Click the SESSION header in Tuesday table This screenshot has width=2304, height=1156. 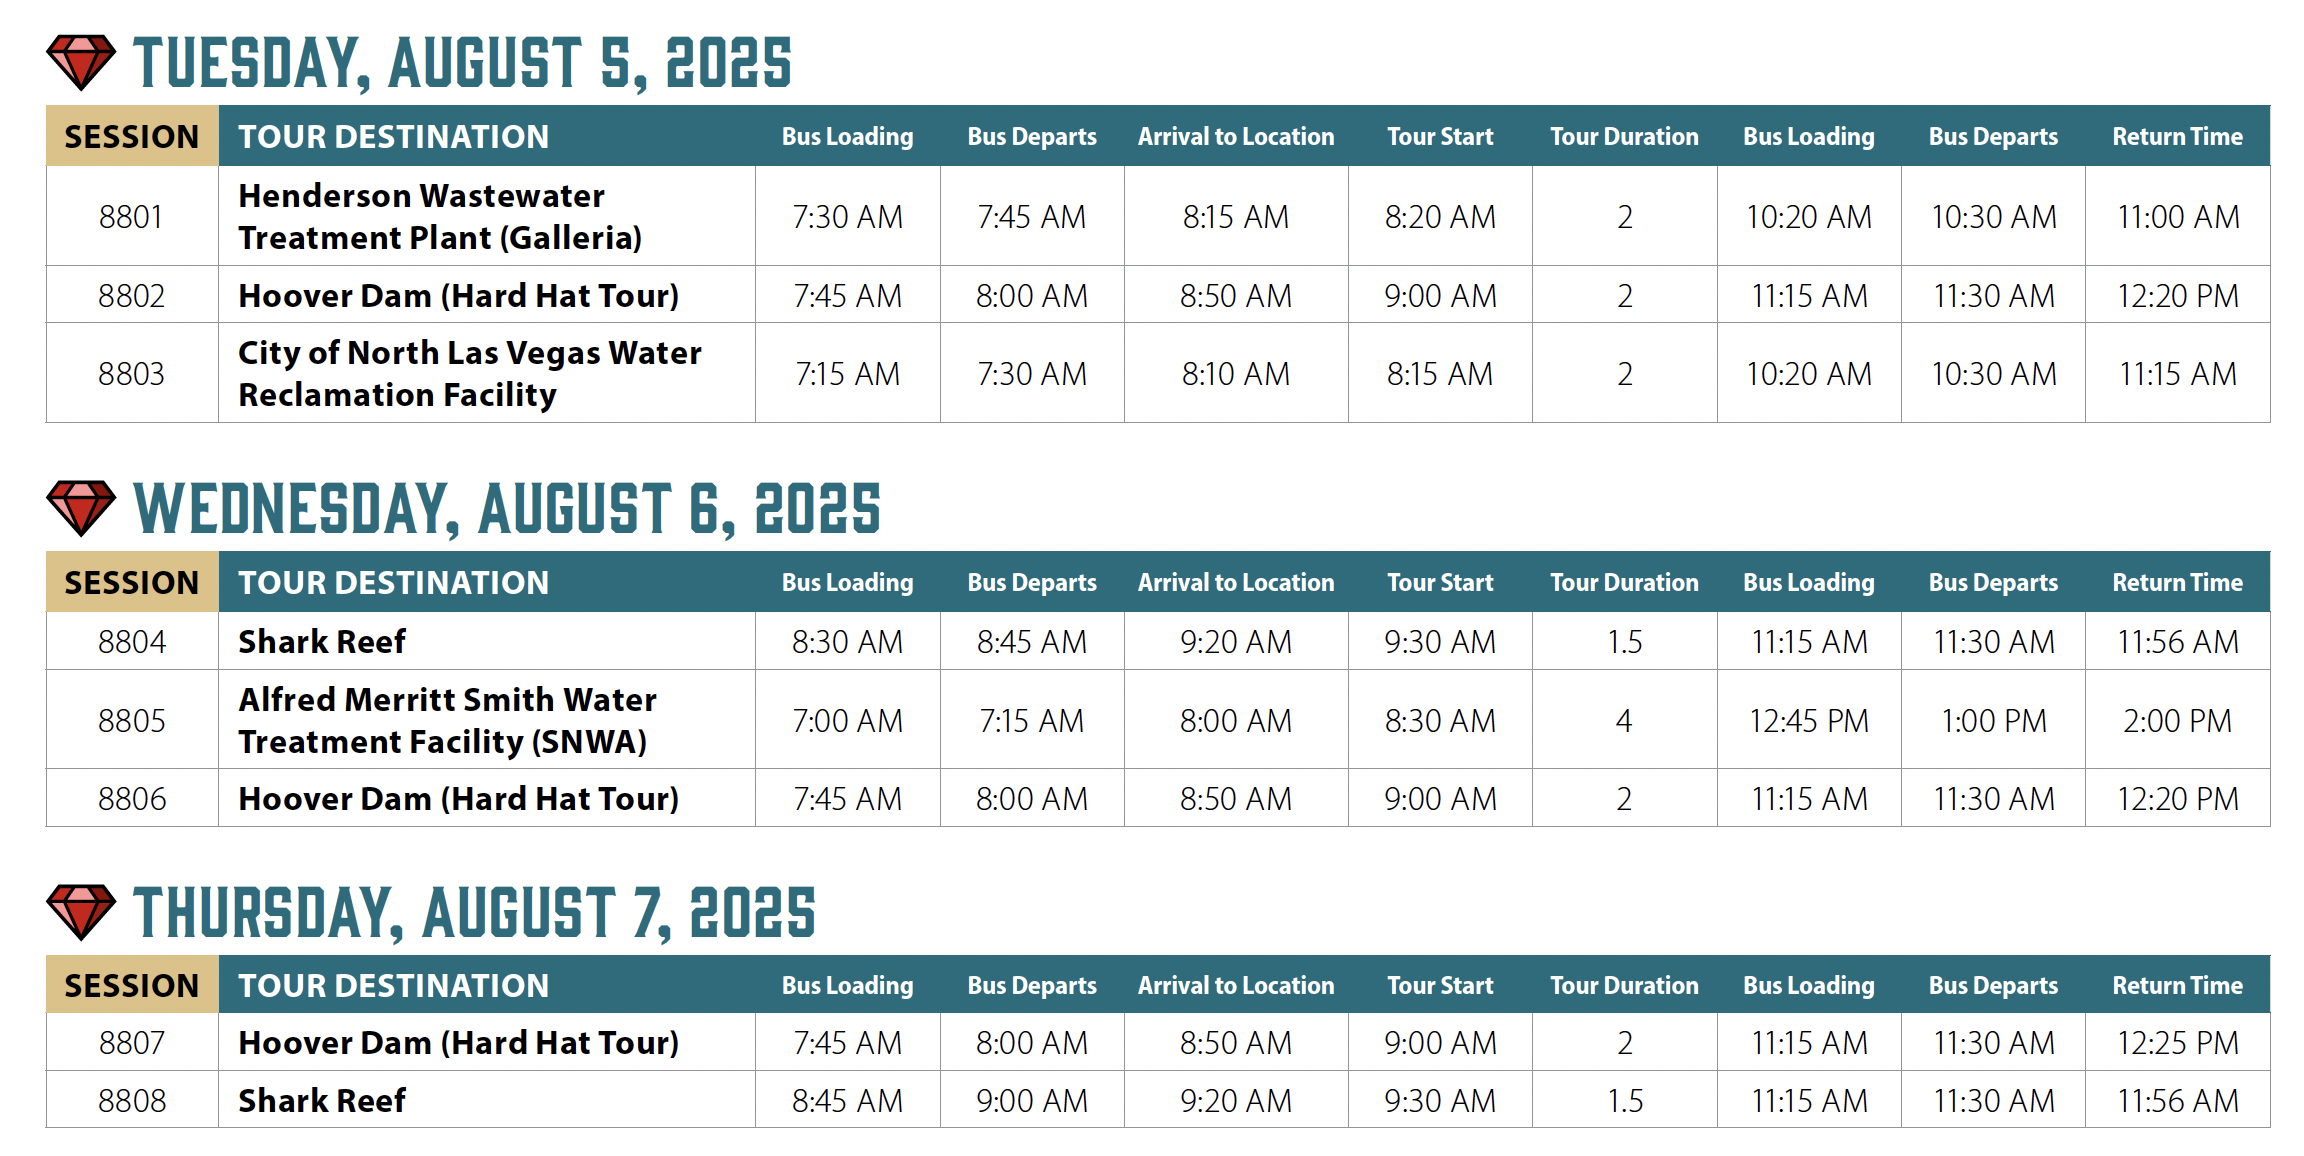[x=132, y=136]
